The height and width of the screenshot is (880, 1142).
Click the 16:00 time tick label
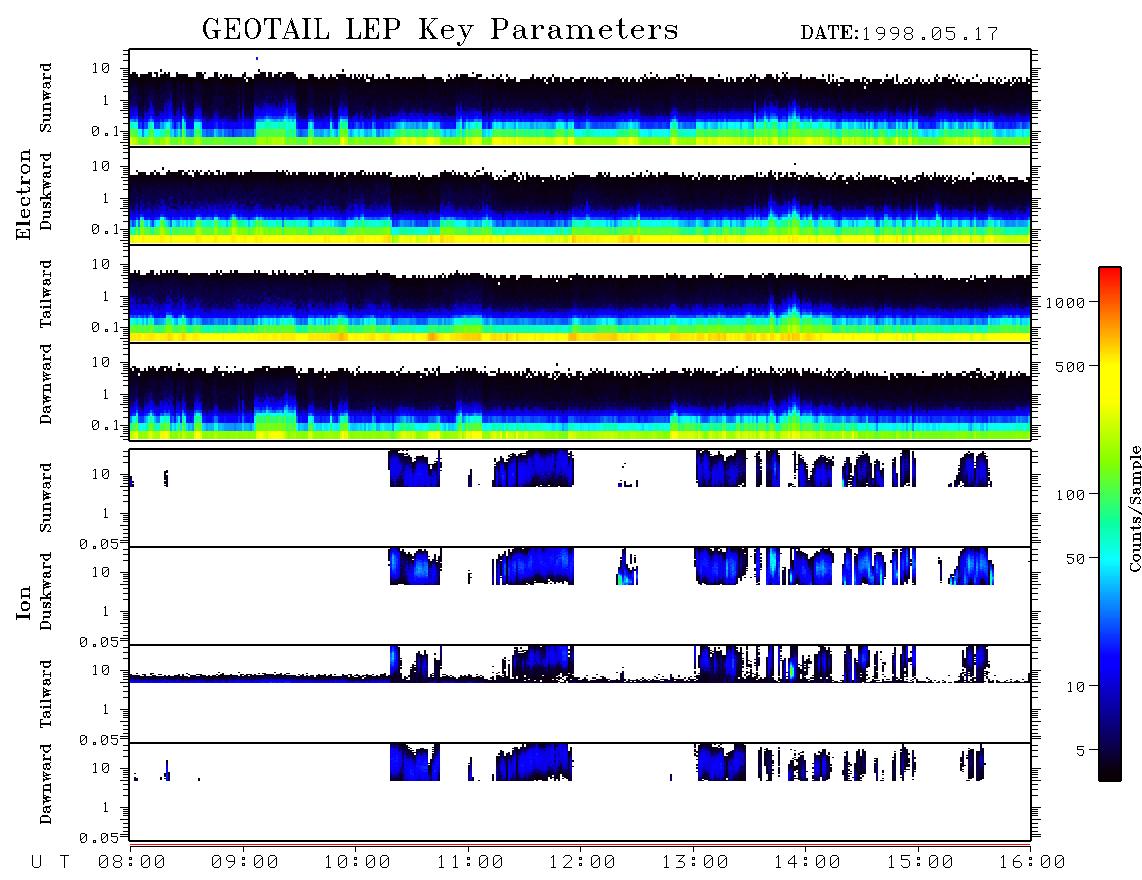coord(1033,863)
